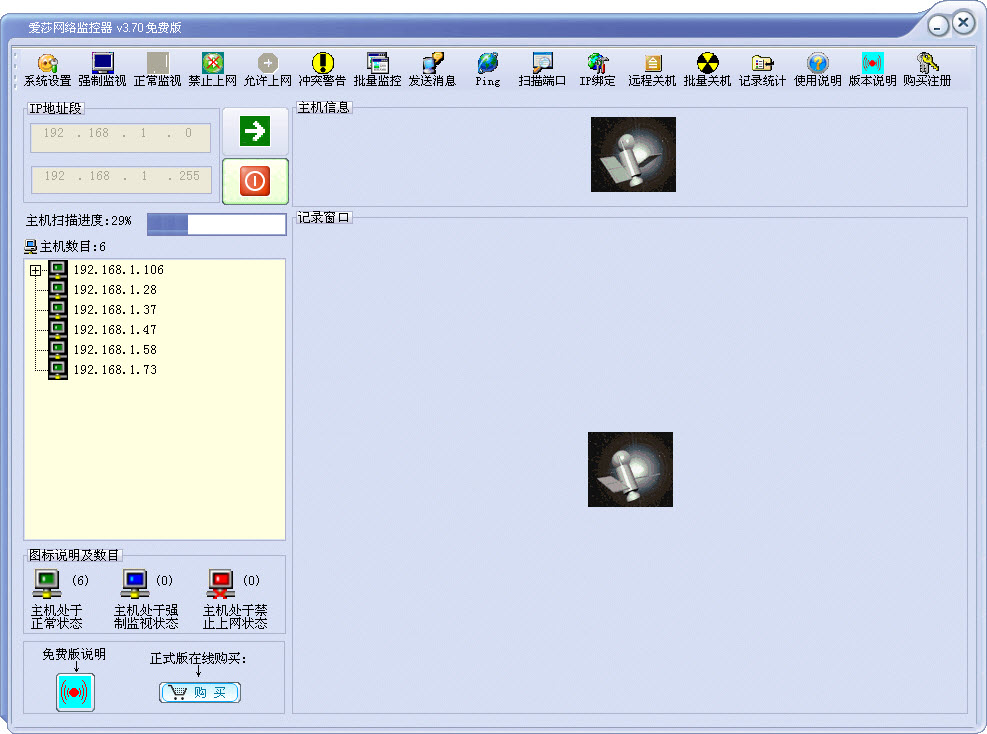Open the 冲突警告 conflict warning tool

(x=322, y=69)
